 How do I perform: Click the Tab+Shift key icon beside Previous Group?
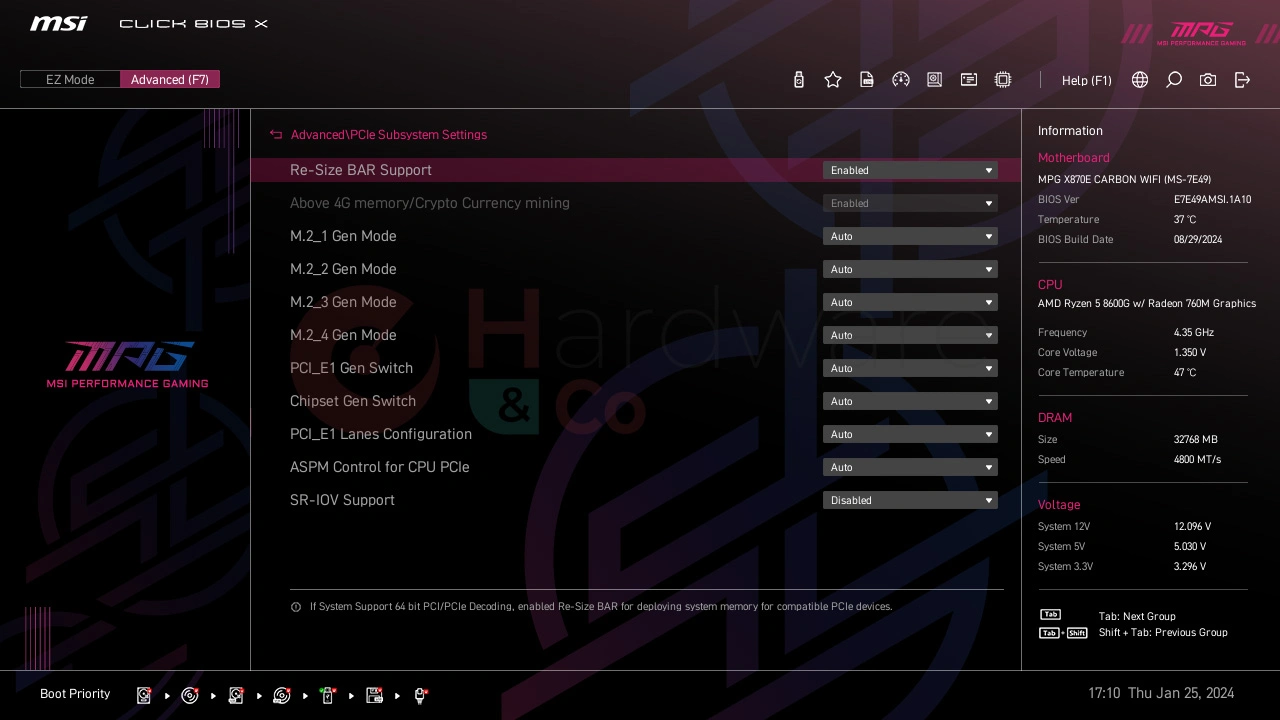(x=1063, y=633)
